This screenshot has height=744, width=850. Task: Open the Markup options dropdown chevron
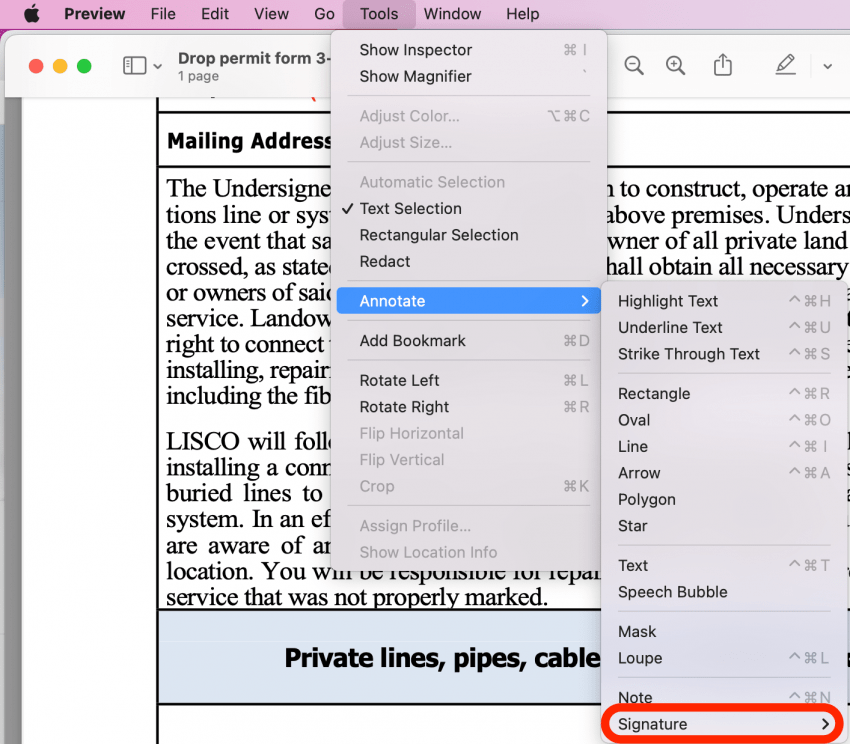pos(827,67)
